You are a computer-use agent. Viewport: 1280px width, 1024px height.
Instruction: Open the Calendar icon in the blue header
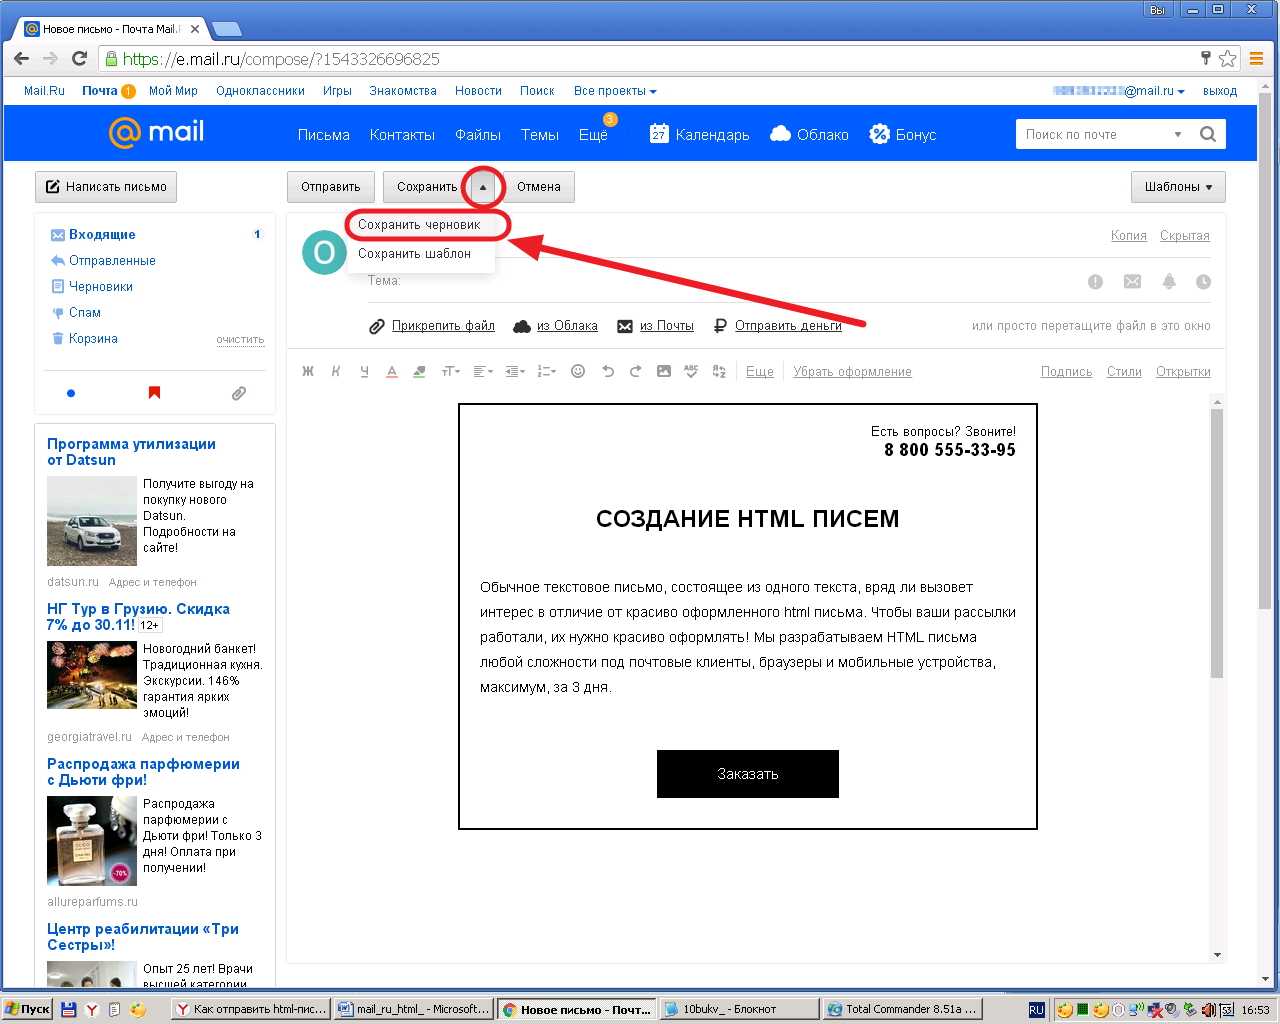click(x=659, y=134)
